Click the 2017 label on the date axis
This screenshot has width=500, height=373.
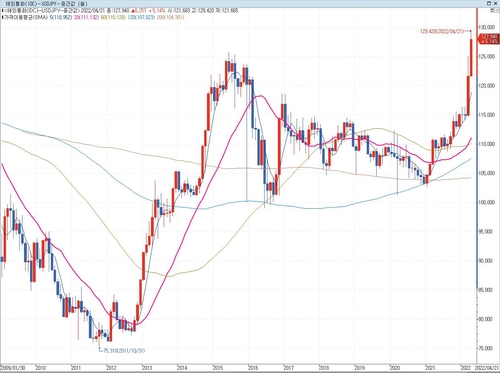[288, 368]
